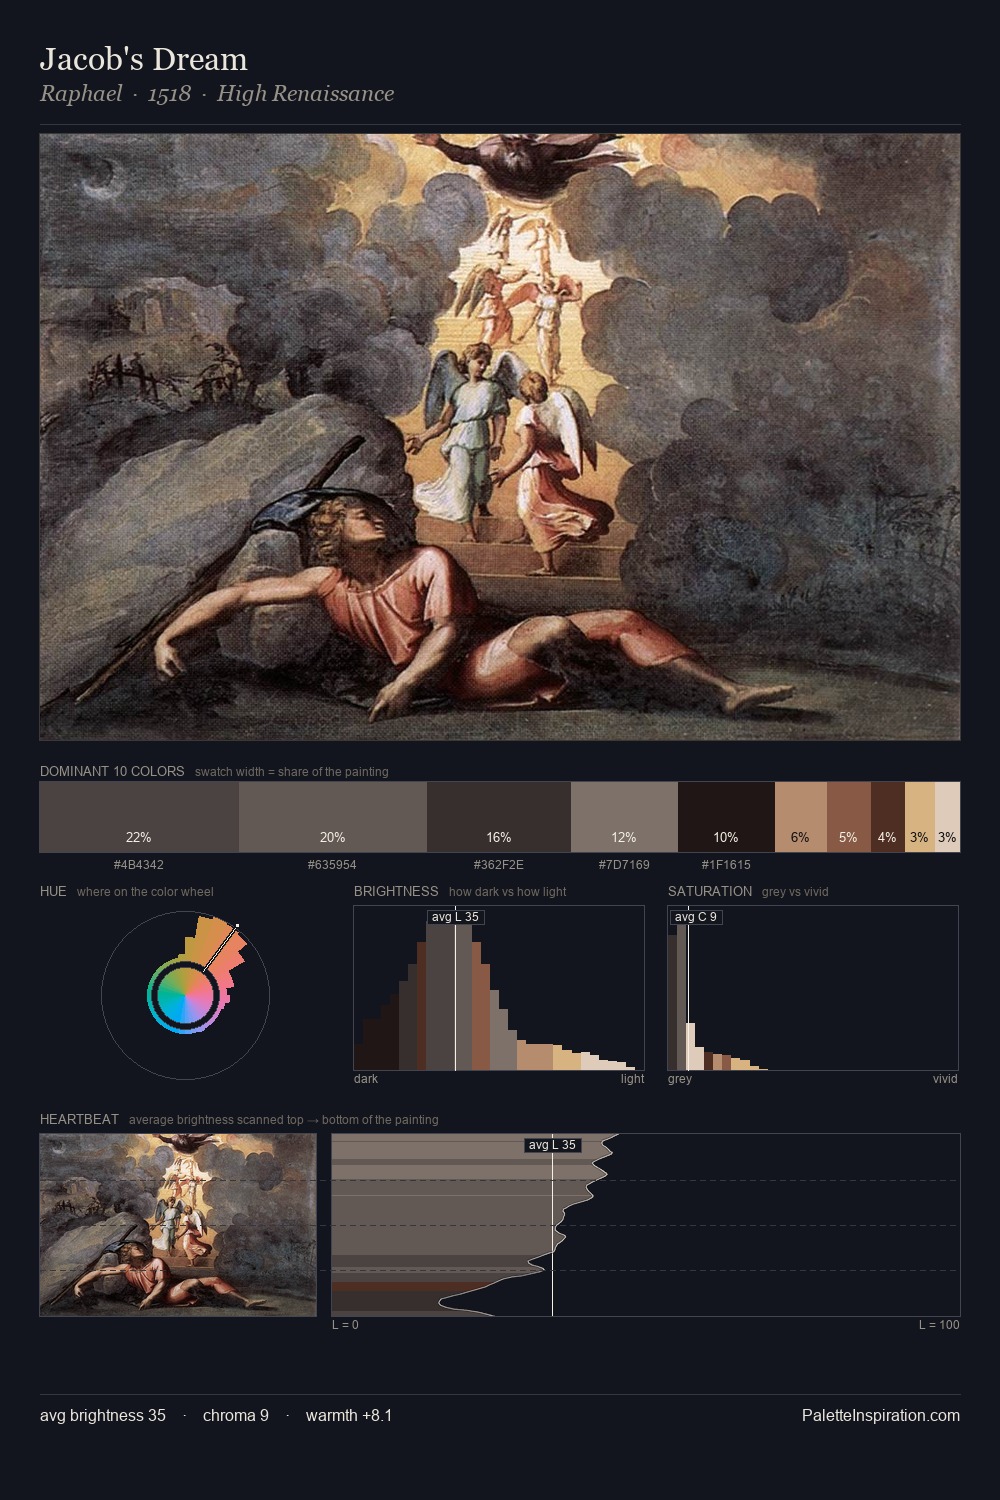Image resolution: width=1000 pixels, height=1500 pixels.
Task: Click 'warmth +8.1' in the footer
Action: pyautogui.click(x=349, y=1415)
